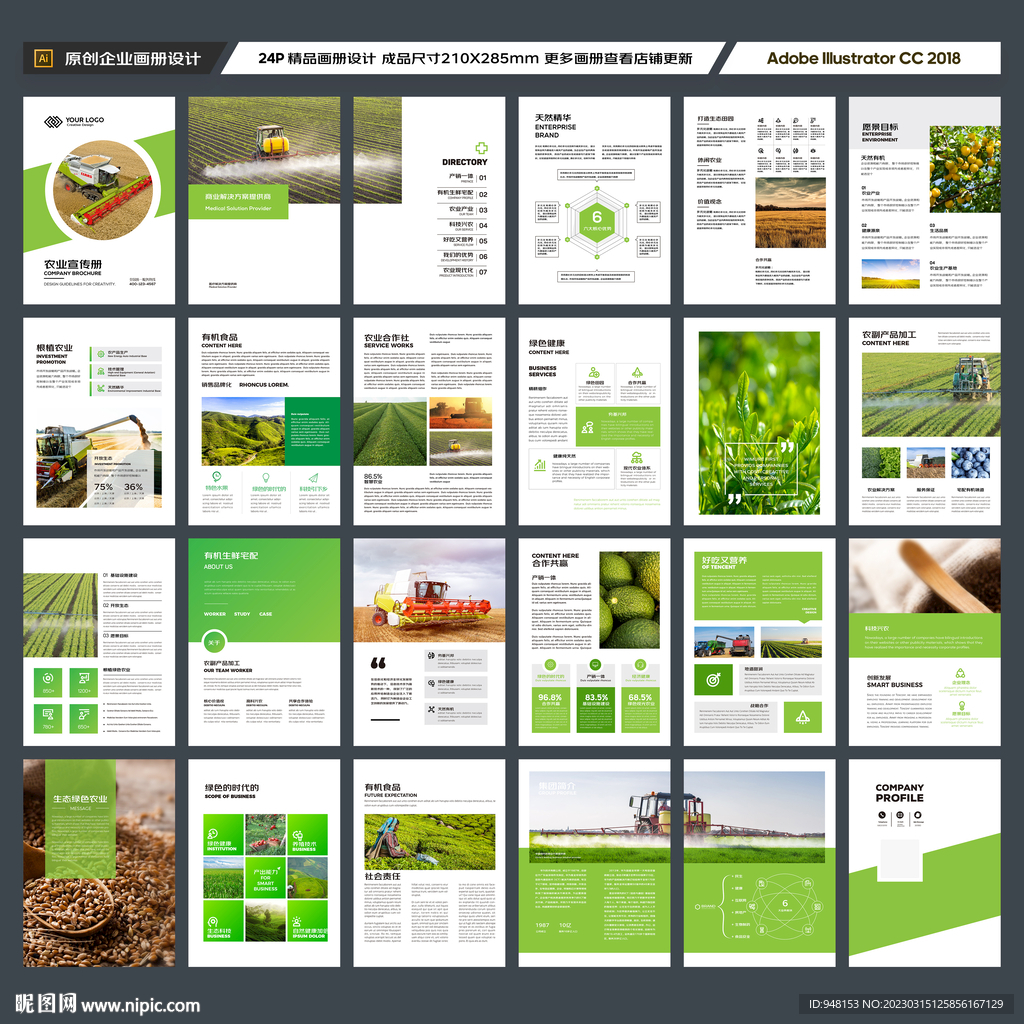Open the 农业宣传册 cover page thumbnail
Screen dimensions: 1024x1024
pyautogui.click(x=99, y=200)
